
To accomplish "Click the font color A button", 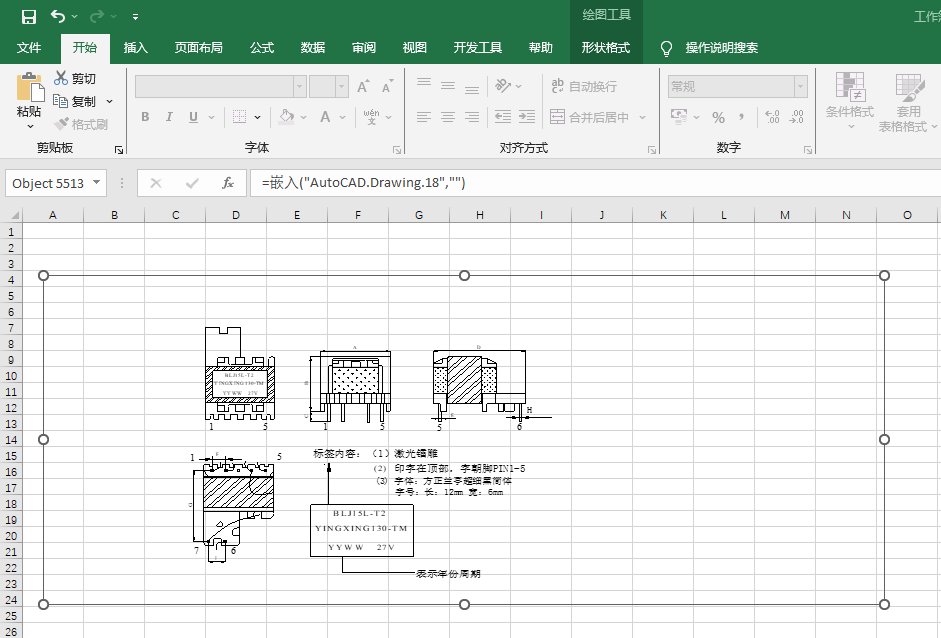I will point(325,117).
